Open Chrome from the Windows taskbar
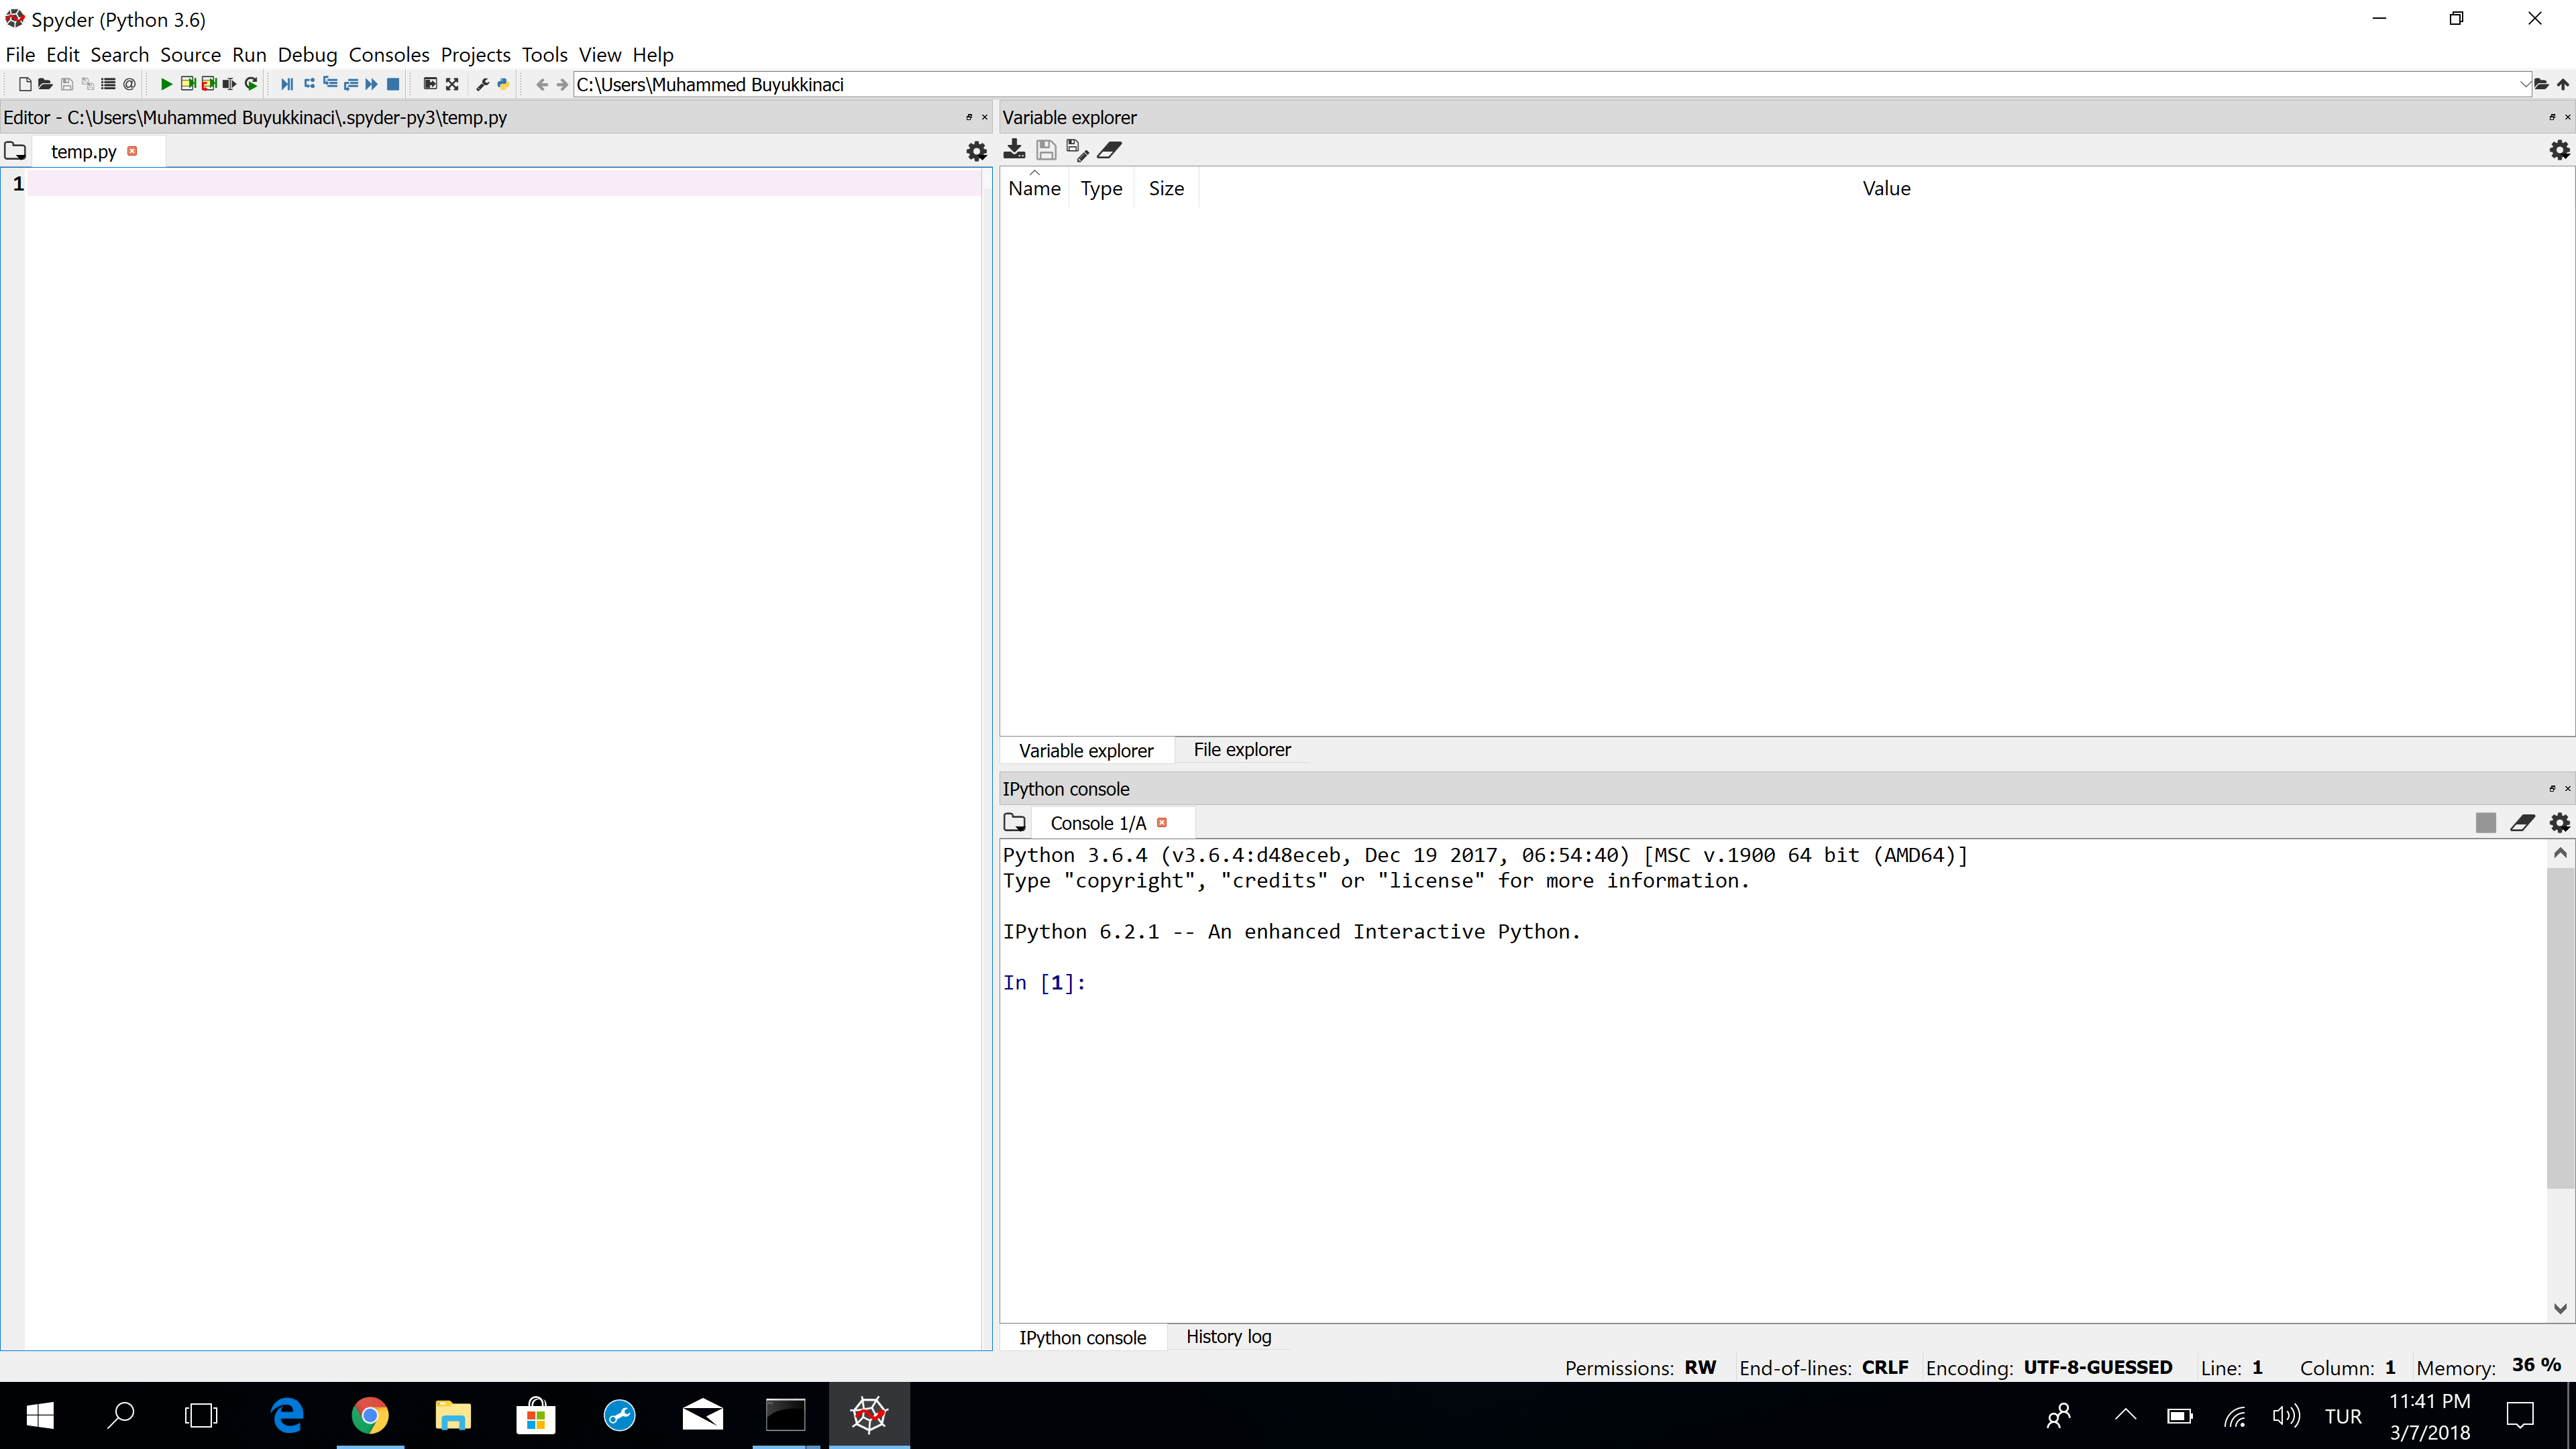Image resolution: width=2576 pixels, height=1449 pixels. click(x=370, y=1415)
